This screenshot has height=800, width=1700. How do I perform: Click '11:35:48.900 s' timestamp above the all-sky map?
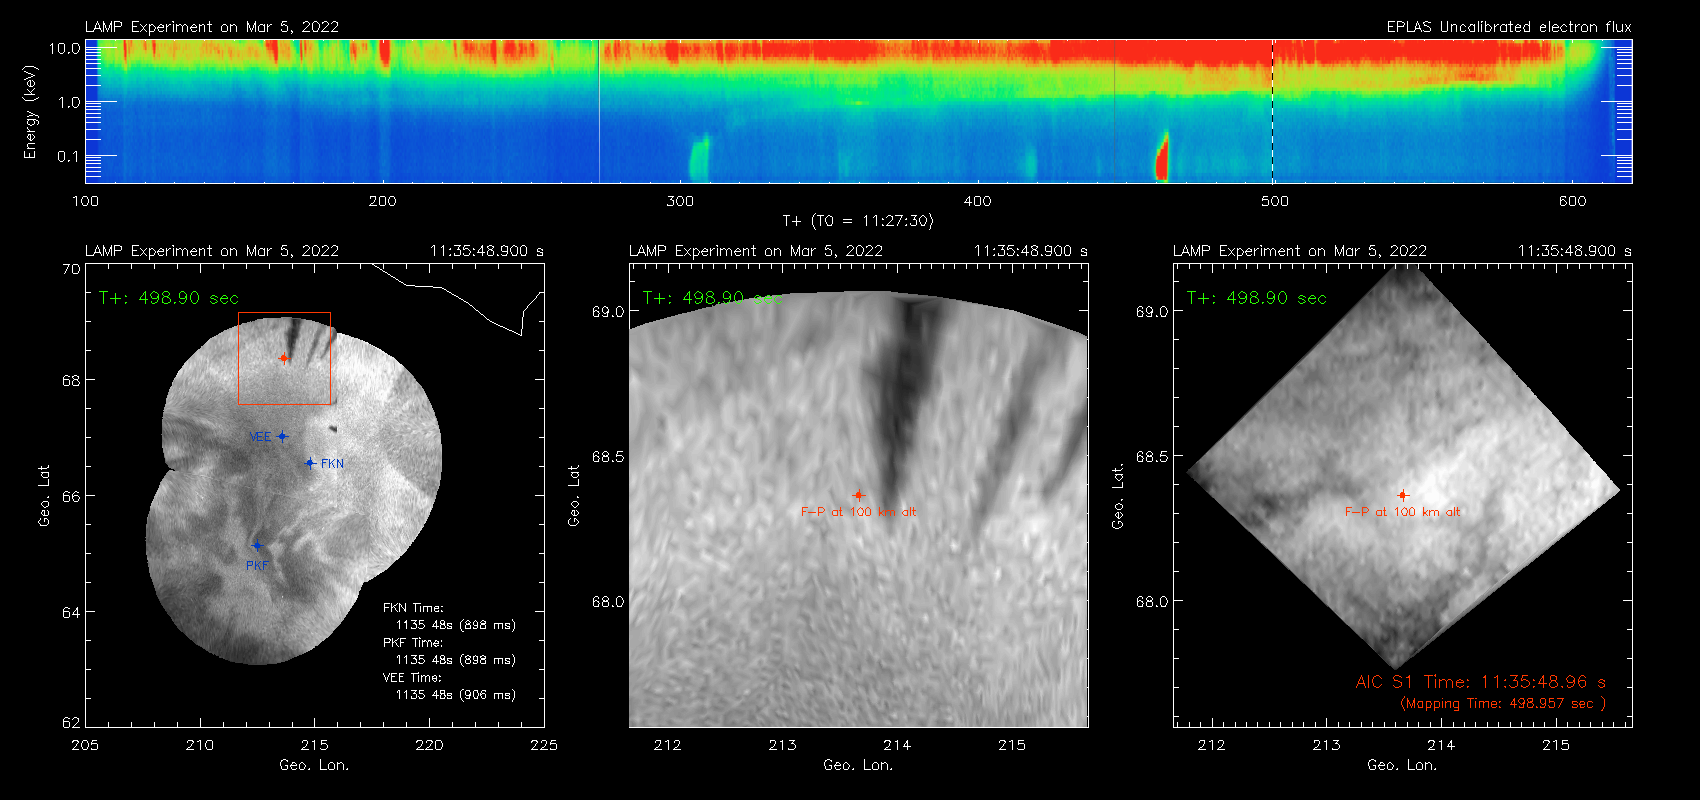(x=487, y=251)
